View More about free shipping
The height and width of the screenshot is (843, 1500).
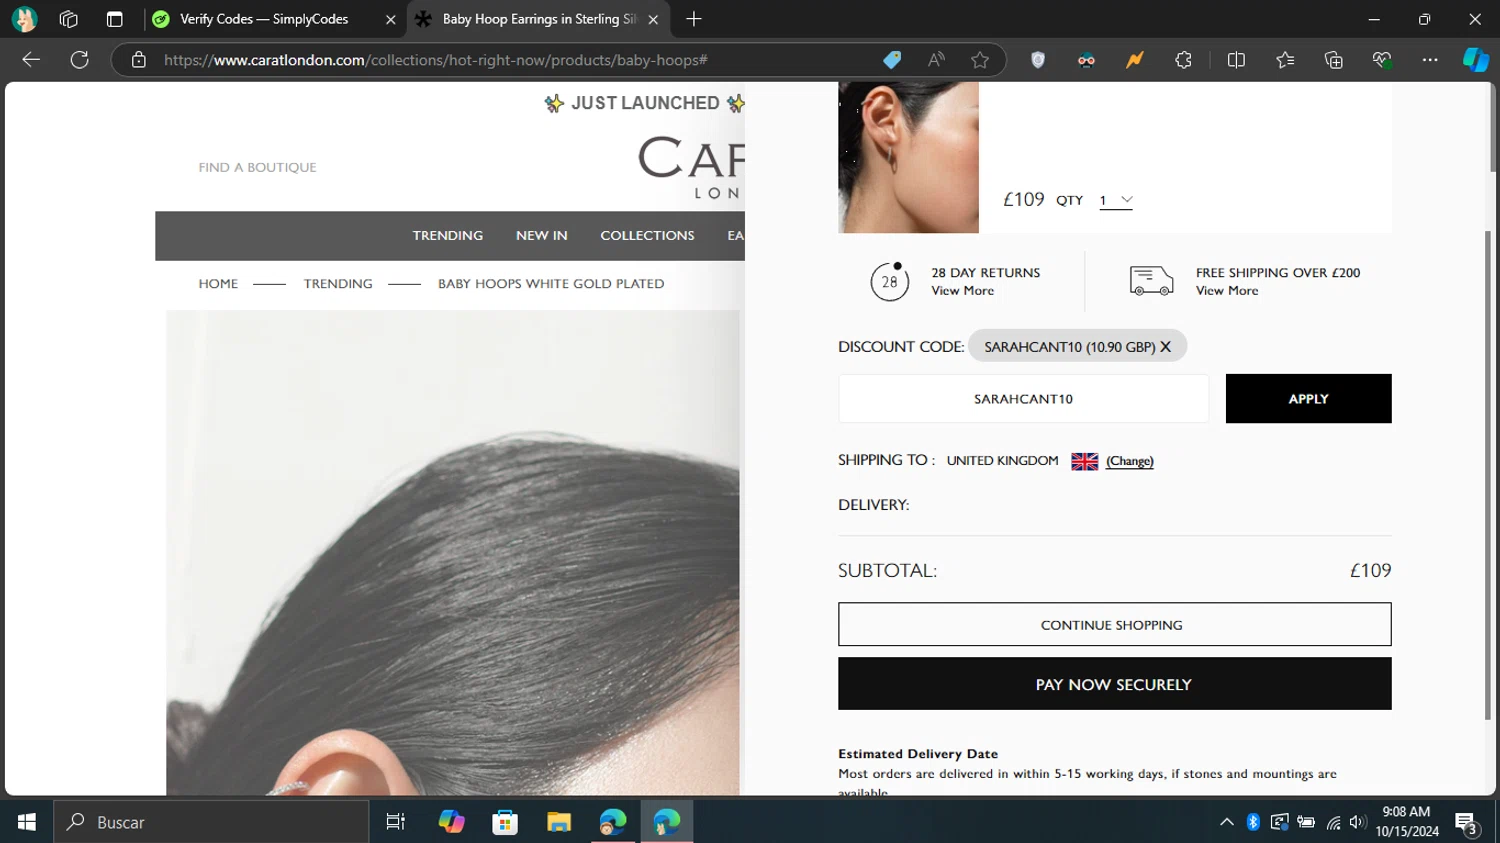pos(1227,291)
